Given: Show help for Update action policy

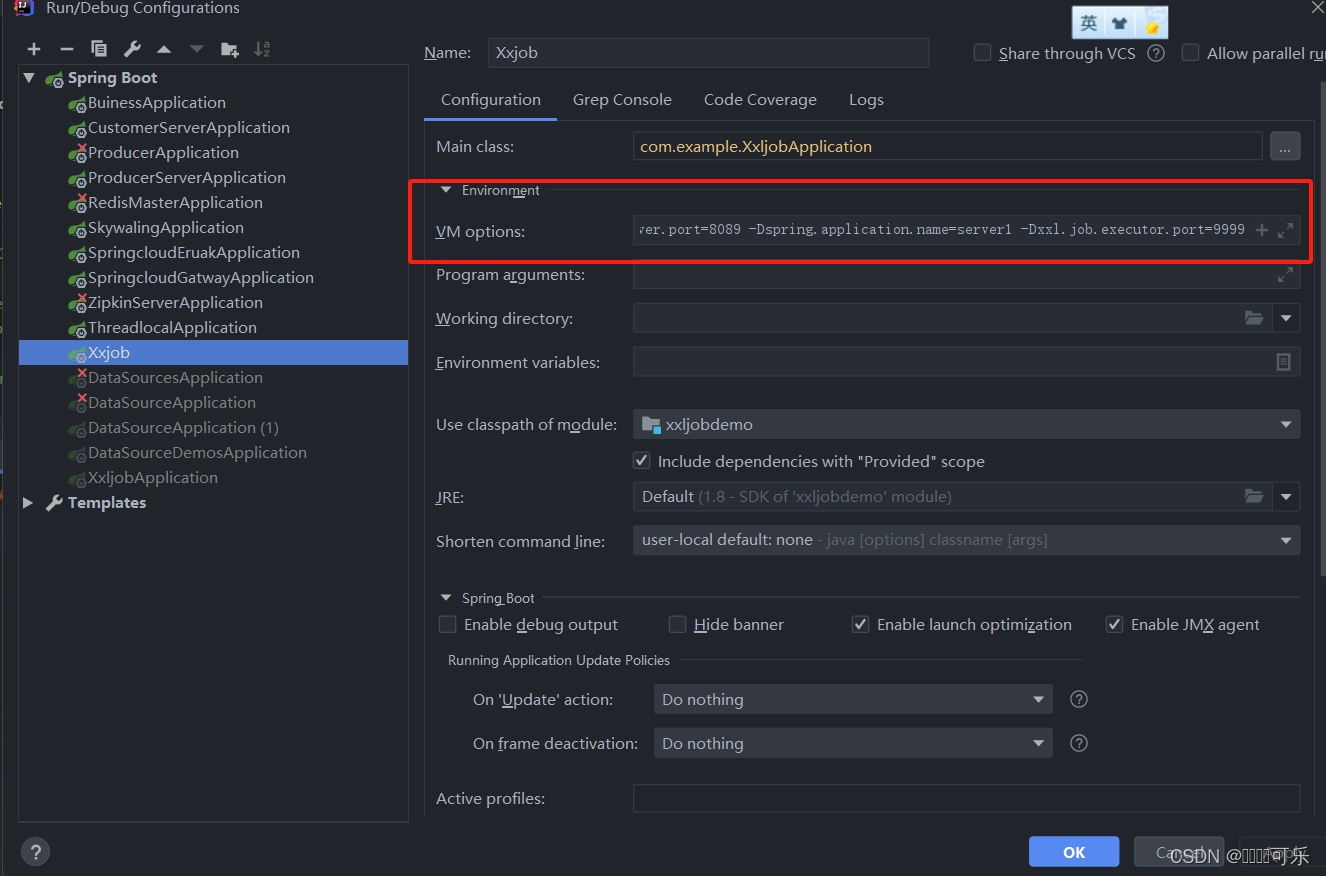Looking at the screenshot, I should [x=1079, y=699].
